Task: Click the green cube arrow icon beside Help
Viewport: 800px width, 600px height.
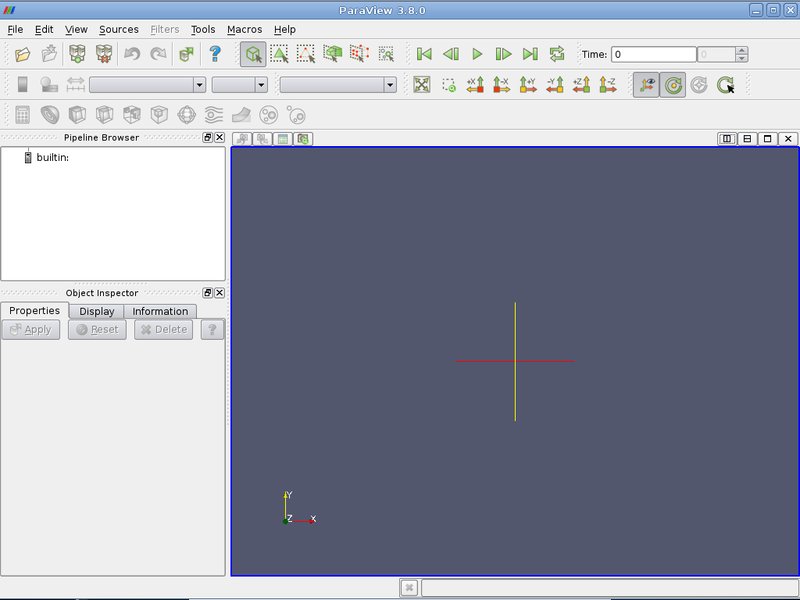Action: point(187,54)
